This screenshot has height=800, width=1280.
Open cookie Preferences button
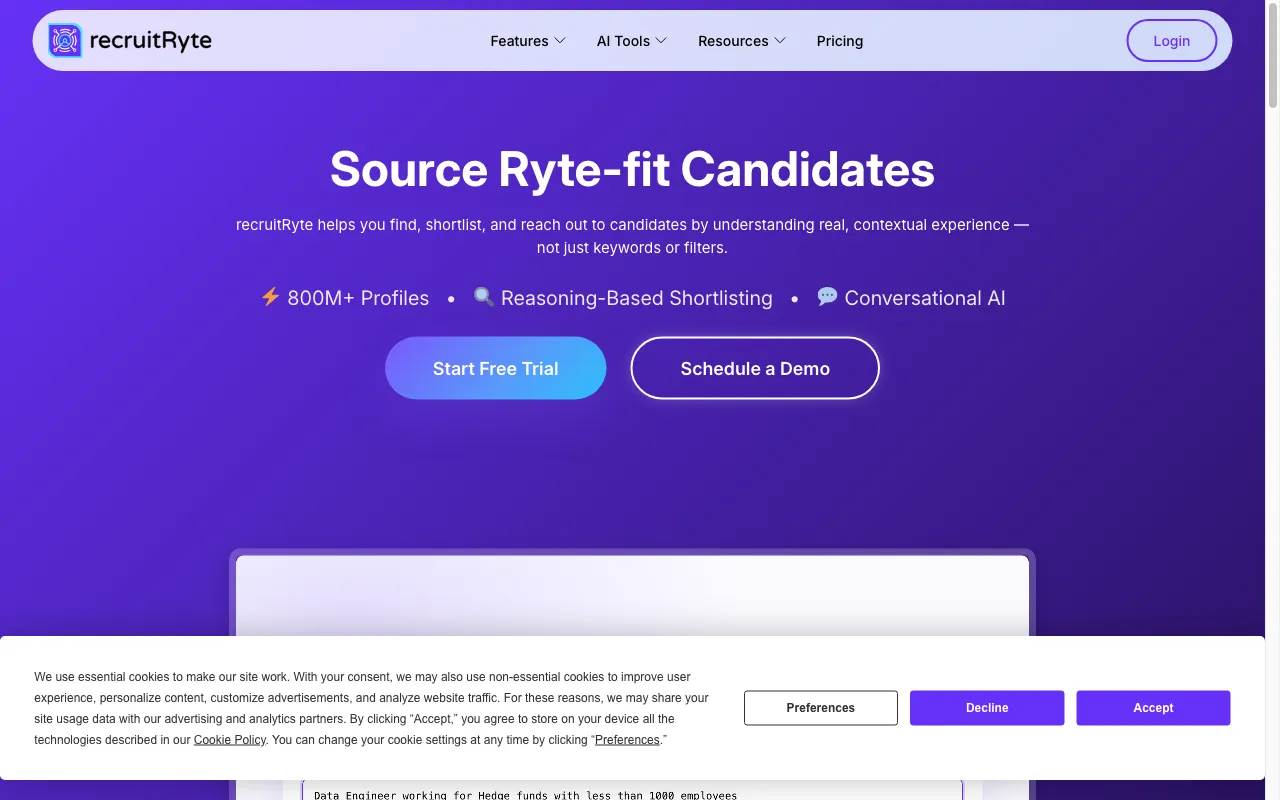(821, 708)
